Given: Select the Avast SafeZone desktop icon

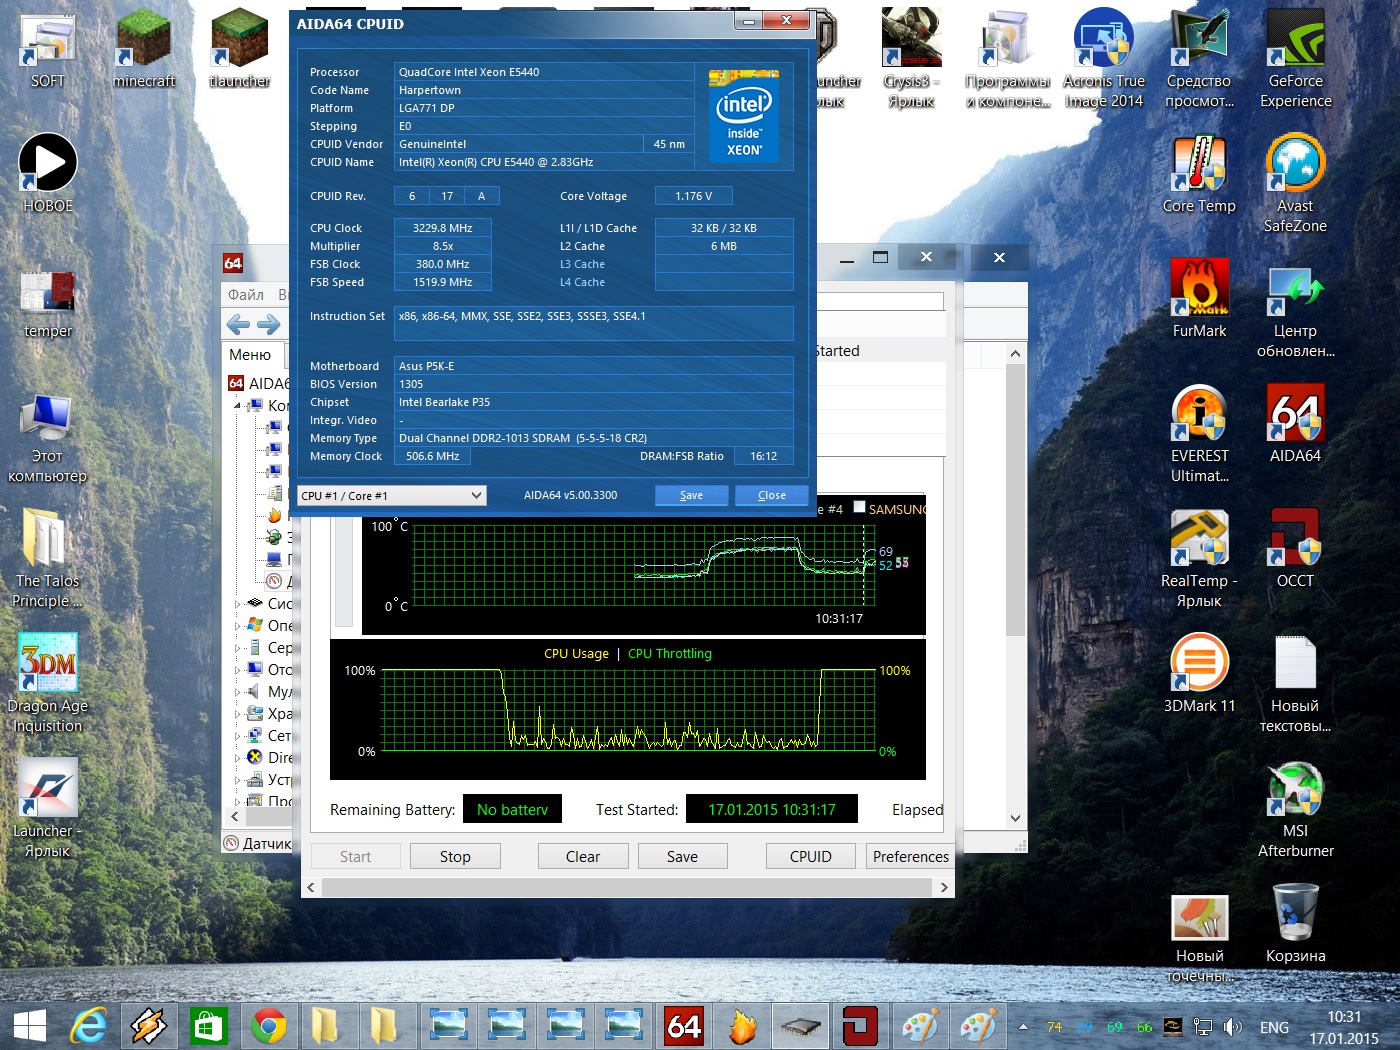Looking at the screenshot, I should pyautogui.click(x=1295, y=183).
